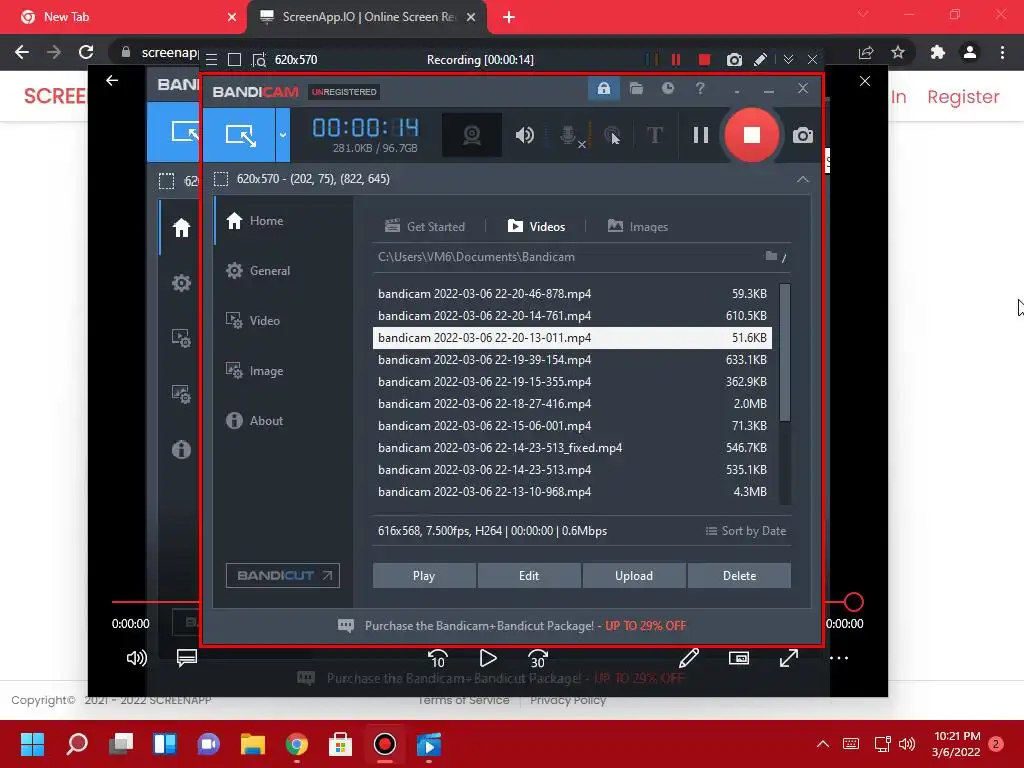Viewport: 1024px width, 768px height.
Task: Open the BANDICUT link button
Action: (283, 575)
